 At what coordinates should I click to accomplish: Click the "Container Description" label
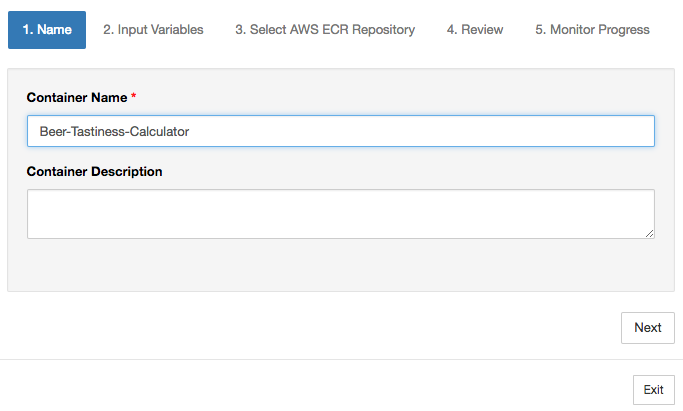coord(94,171)
